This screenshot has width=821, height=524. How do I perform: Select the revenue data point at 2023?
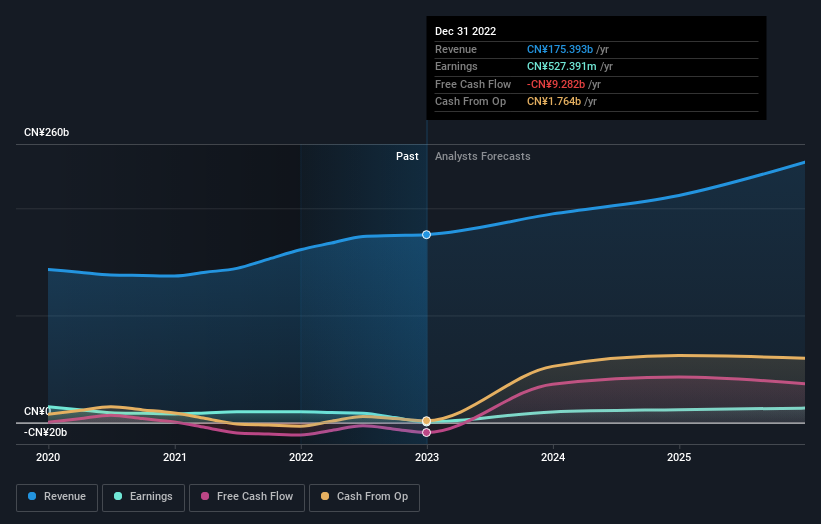[427, 235]
